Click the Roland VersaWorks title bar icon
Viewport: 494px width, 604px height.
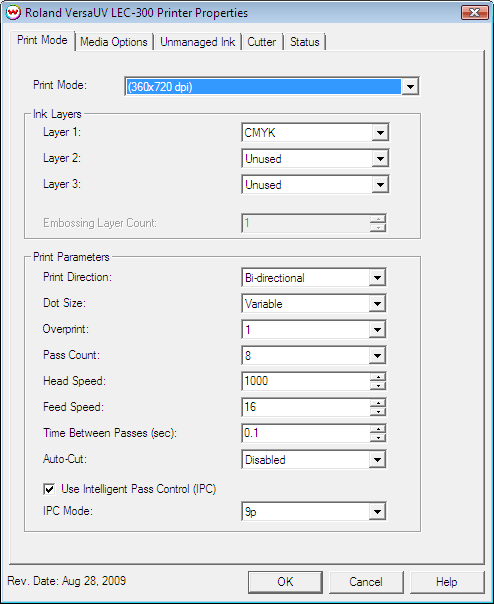[13, 13]
